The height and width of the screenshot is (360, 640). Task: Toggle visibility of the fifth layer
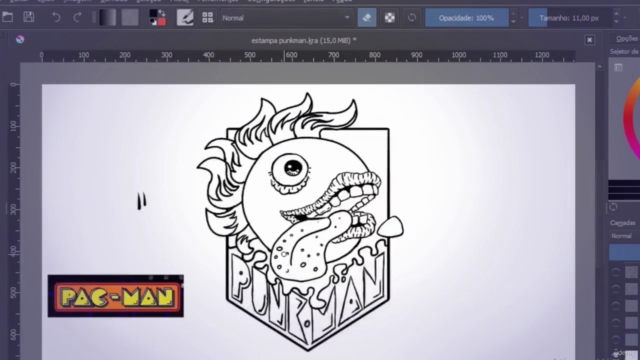click(616, 339)
